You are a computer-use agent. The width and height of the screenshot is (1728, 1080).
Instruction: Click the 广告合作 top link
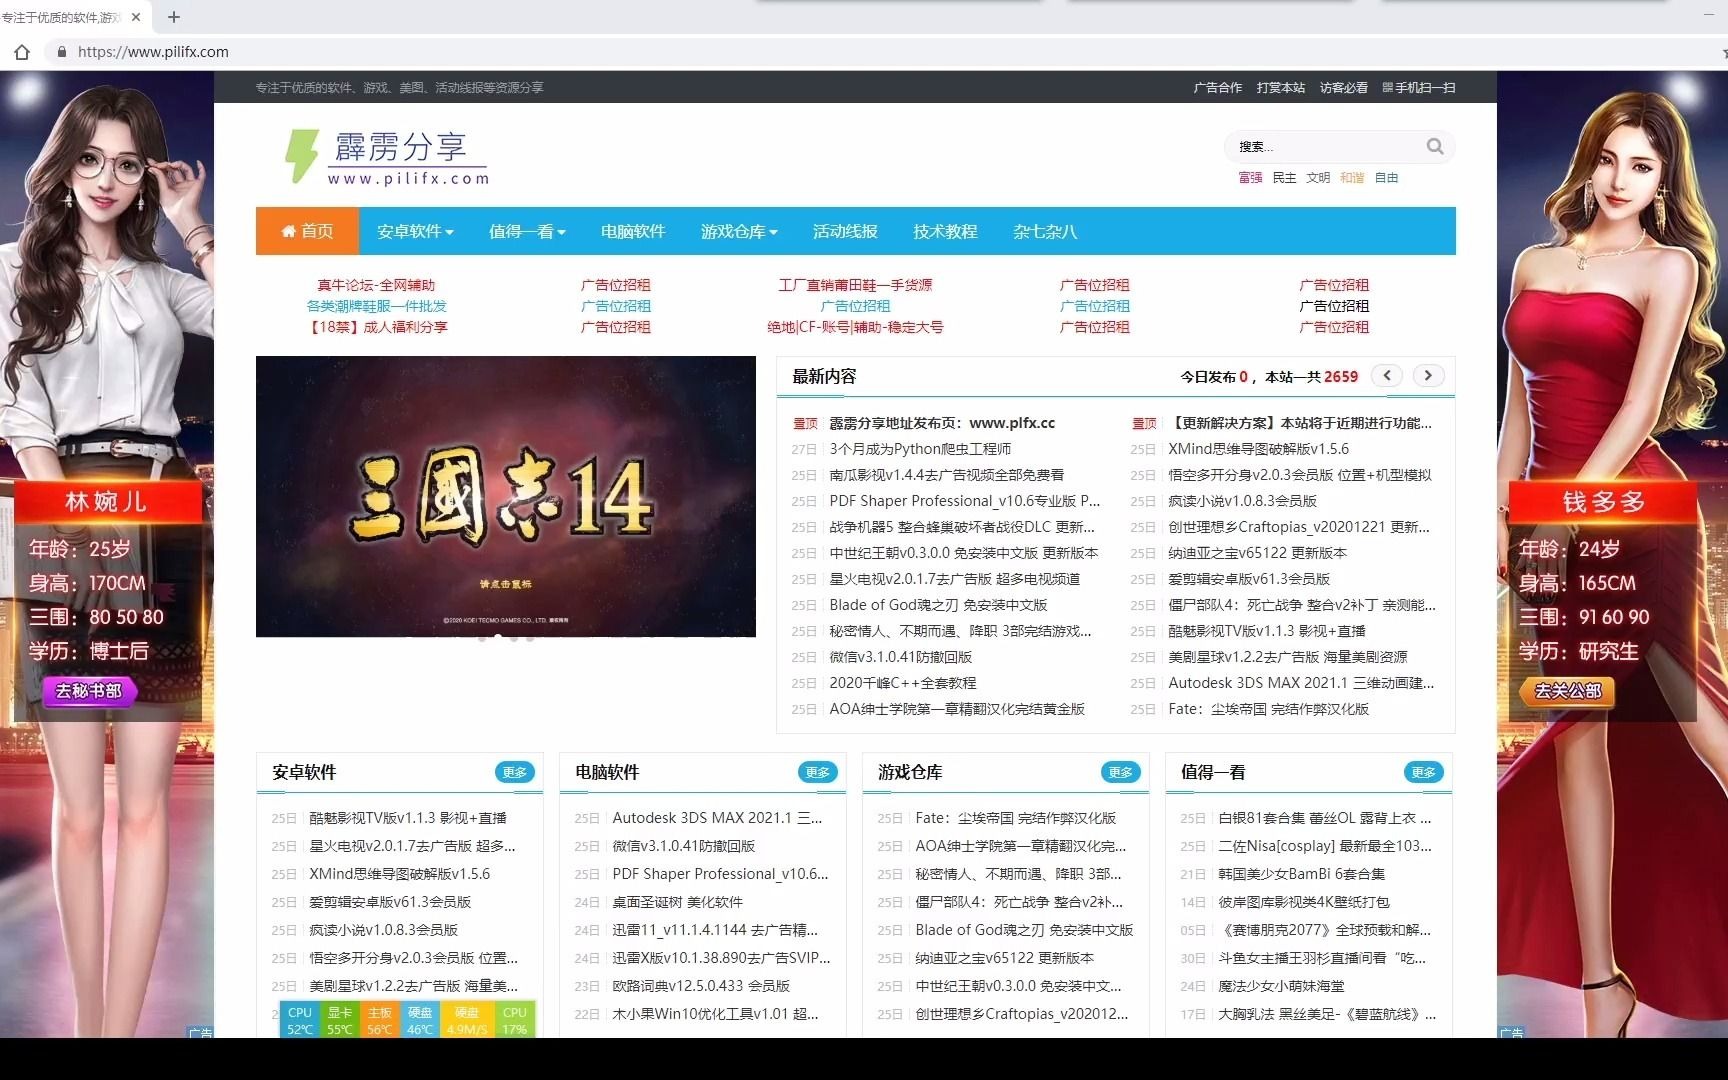[1218, 88]
